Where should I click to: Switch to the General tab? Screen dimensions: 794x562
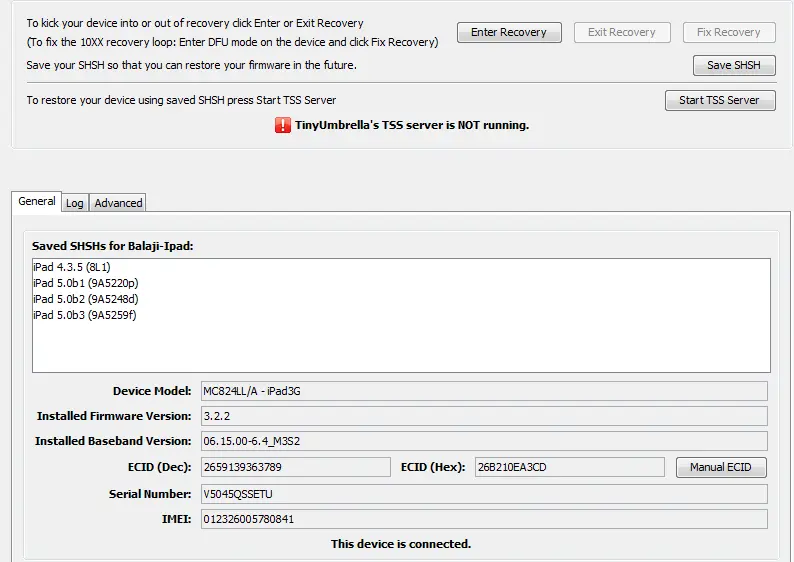point(37,201)
